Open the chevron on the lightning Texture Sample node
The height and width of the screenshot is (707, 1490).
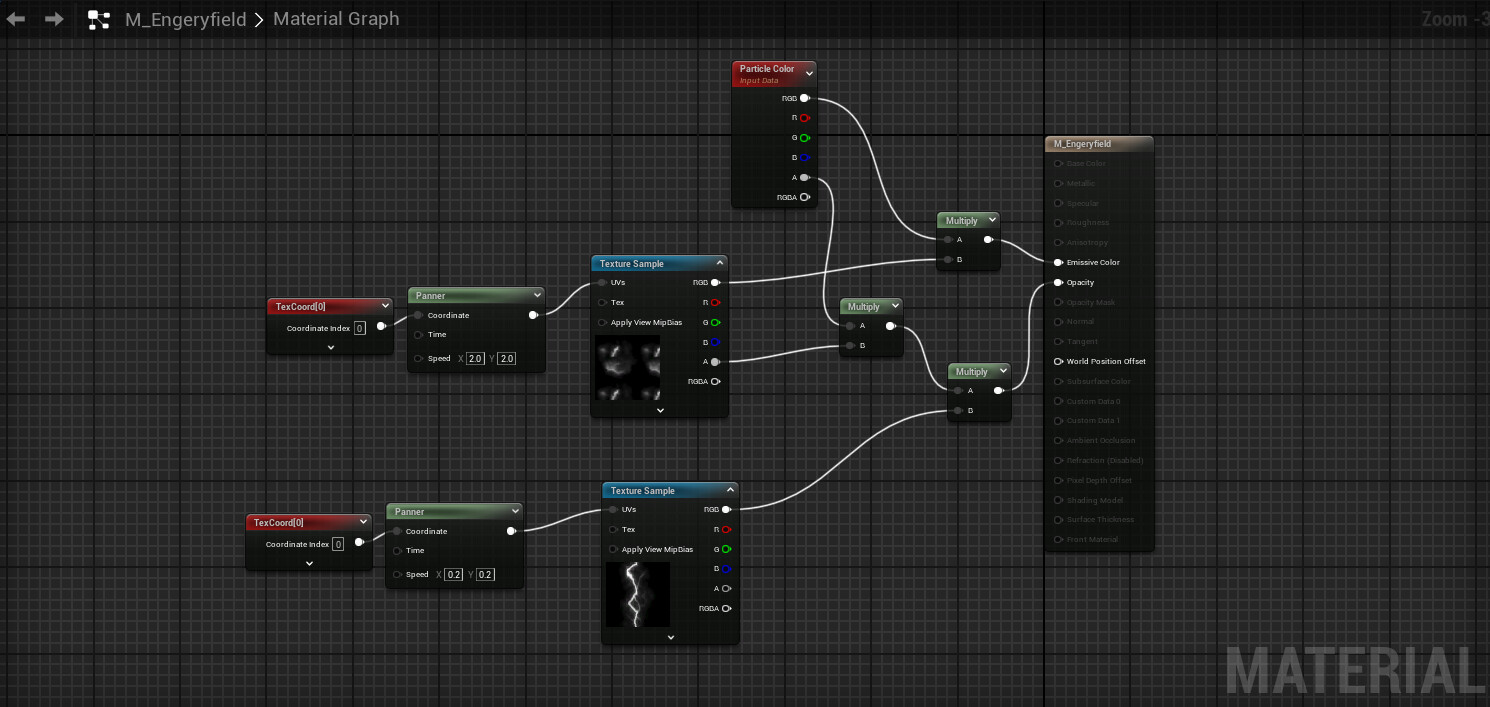tap(731, 490)
